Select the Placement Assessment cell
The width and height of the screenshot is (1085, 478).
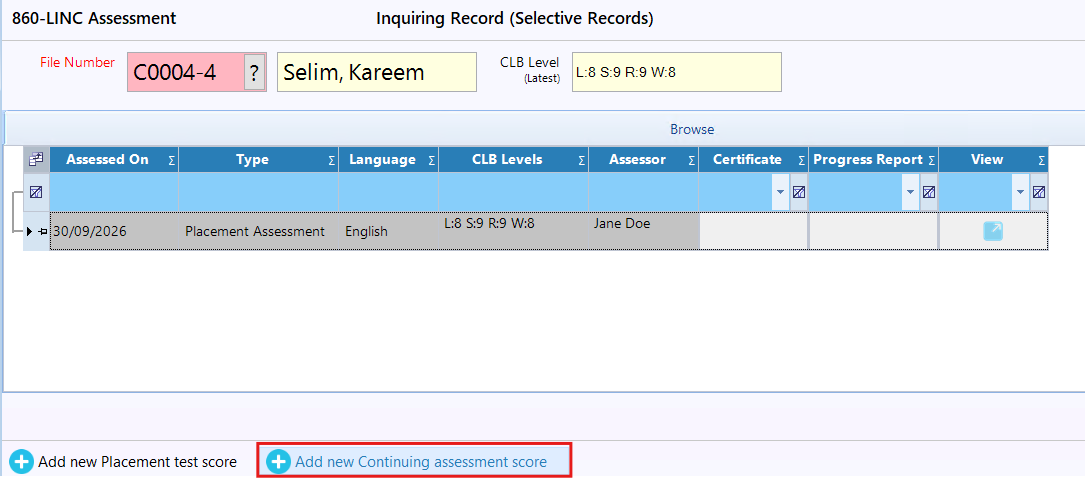point(259,232)
